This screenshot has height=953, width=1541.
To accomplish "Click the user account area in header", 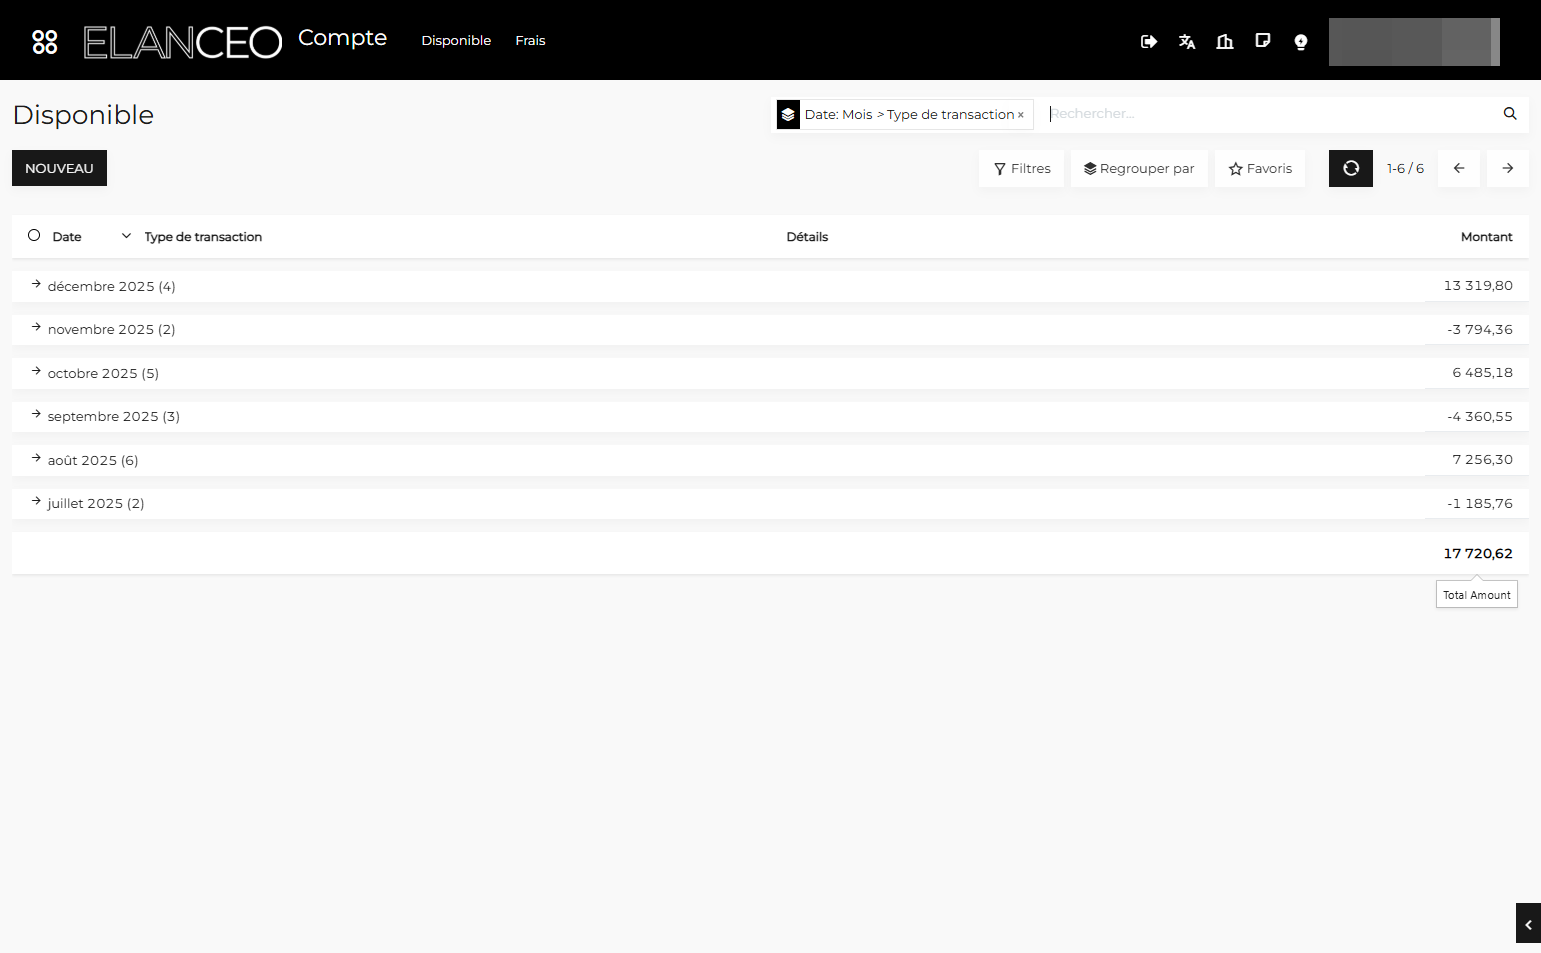I will (x=1414, y=42).
